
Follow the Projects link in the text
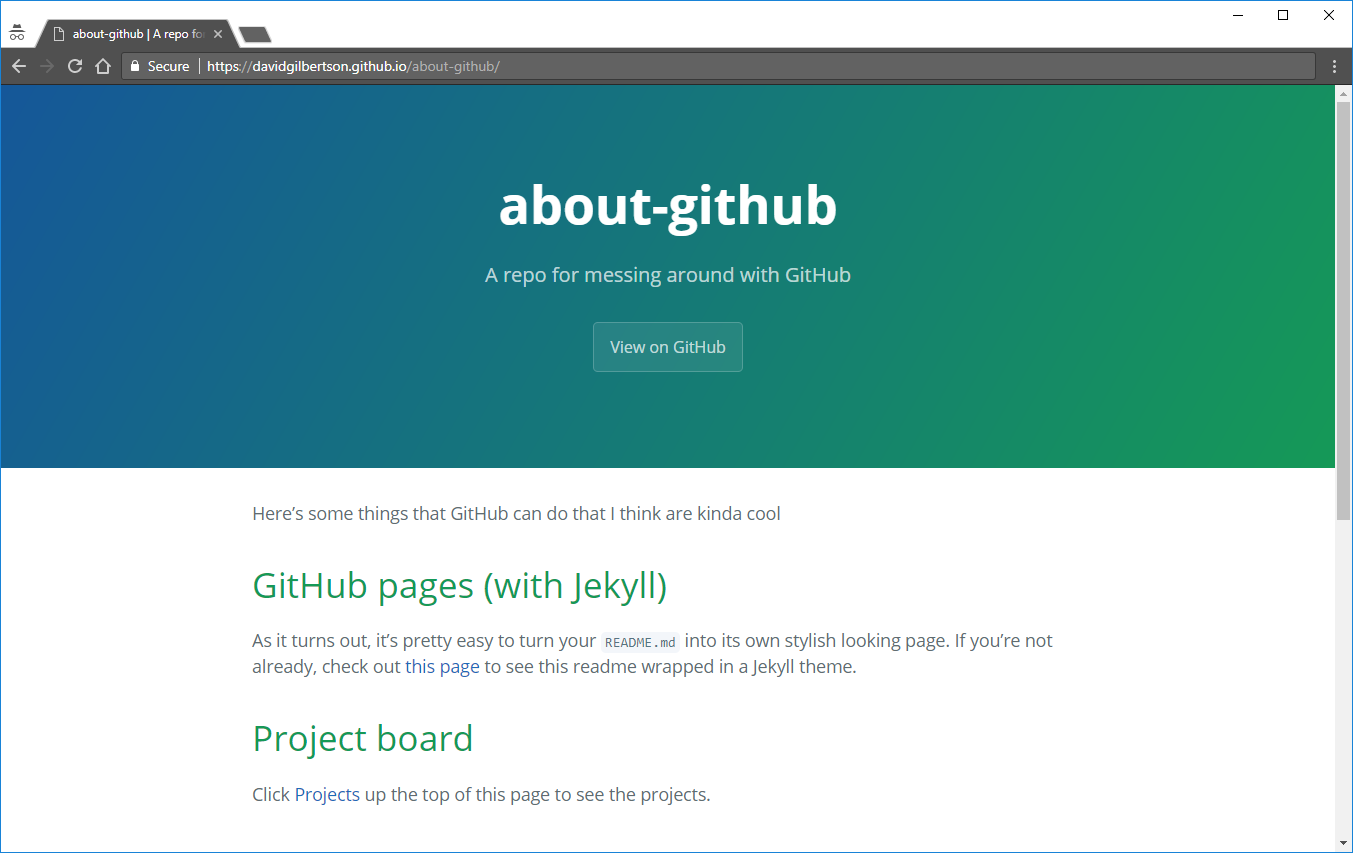coord(326,794)
